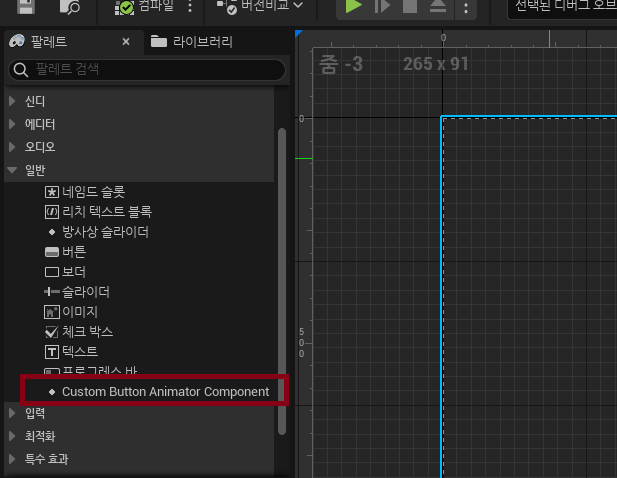This screenshot has width=617, height=478.
Task: Open the debug object selection dropdown
Action: (563, 7)
